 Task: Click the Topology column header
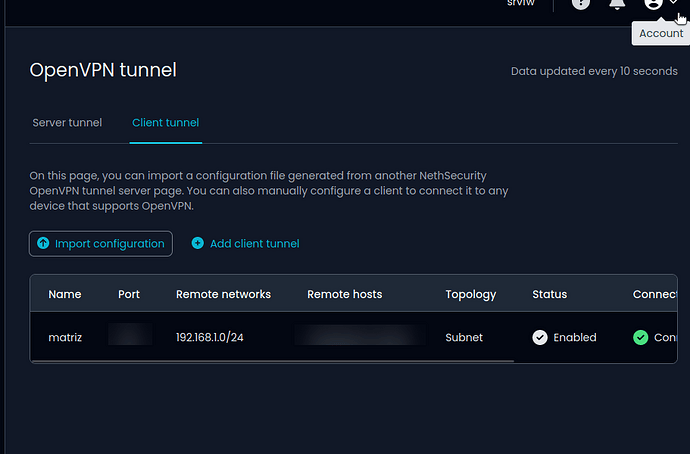click(x=470, y=295)
